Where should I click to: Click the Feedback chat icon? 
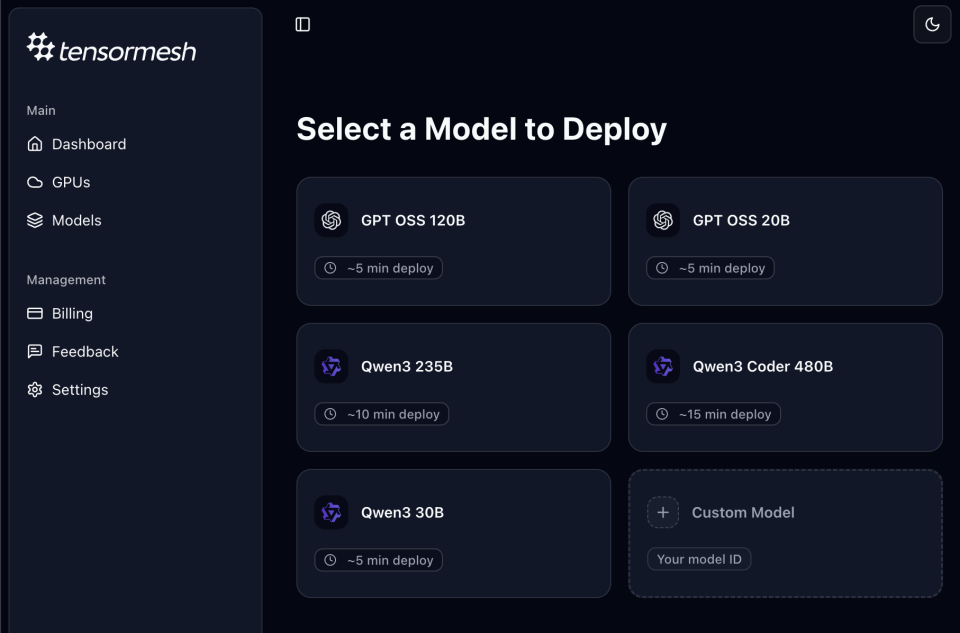pyautogui.click(x=35, y=351)
